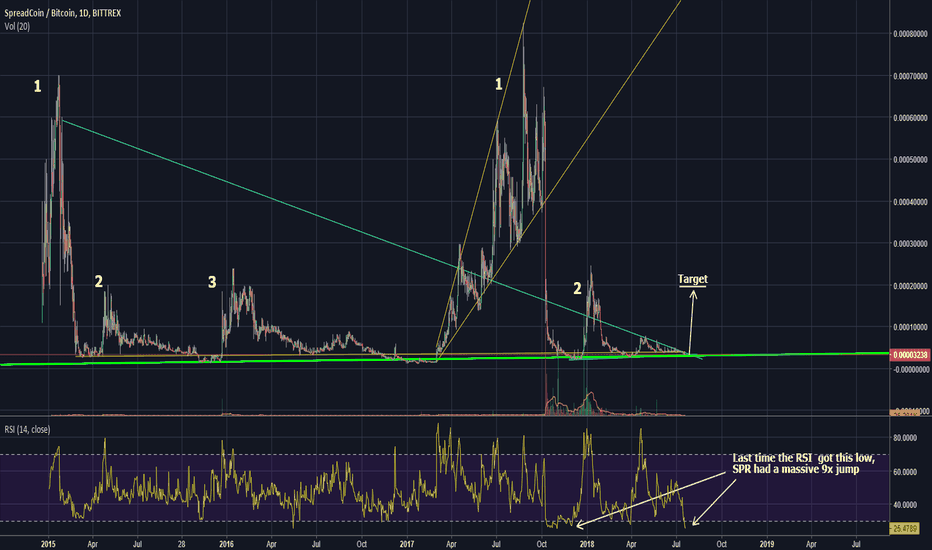Click the 0.00020000 price axis label

(911, 286)
